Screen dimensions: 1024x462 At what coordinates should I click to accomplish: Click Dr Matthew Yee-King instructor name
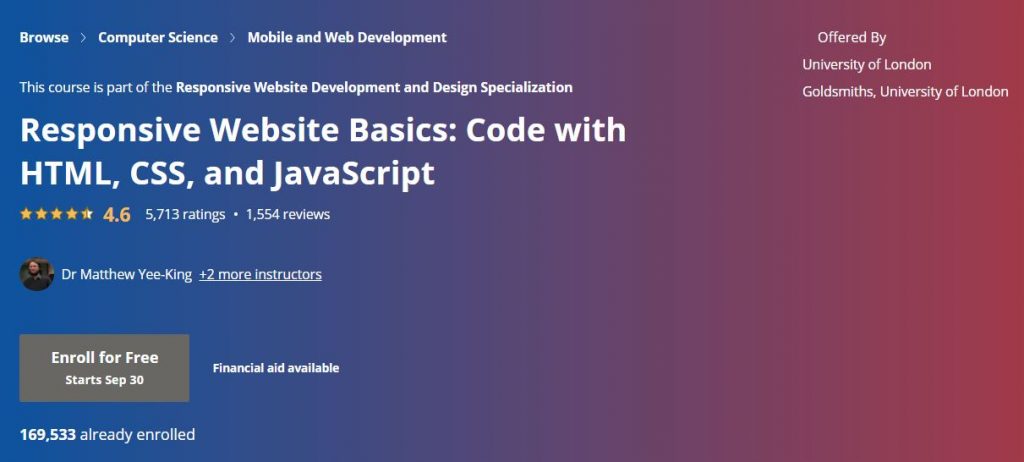(127, 274)
